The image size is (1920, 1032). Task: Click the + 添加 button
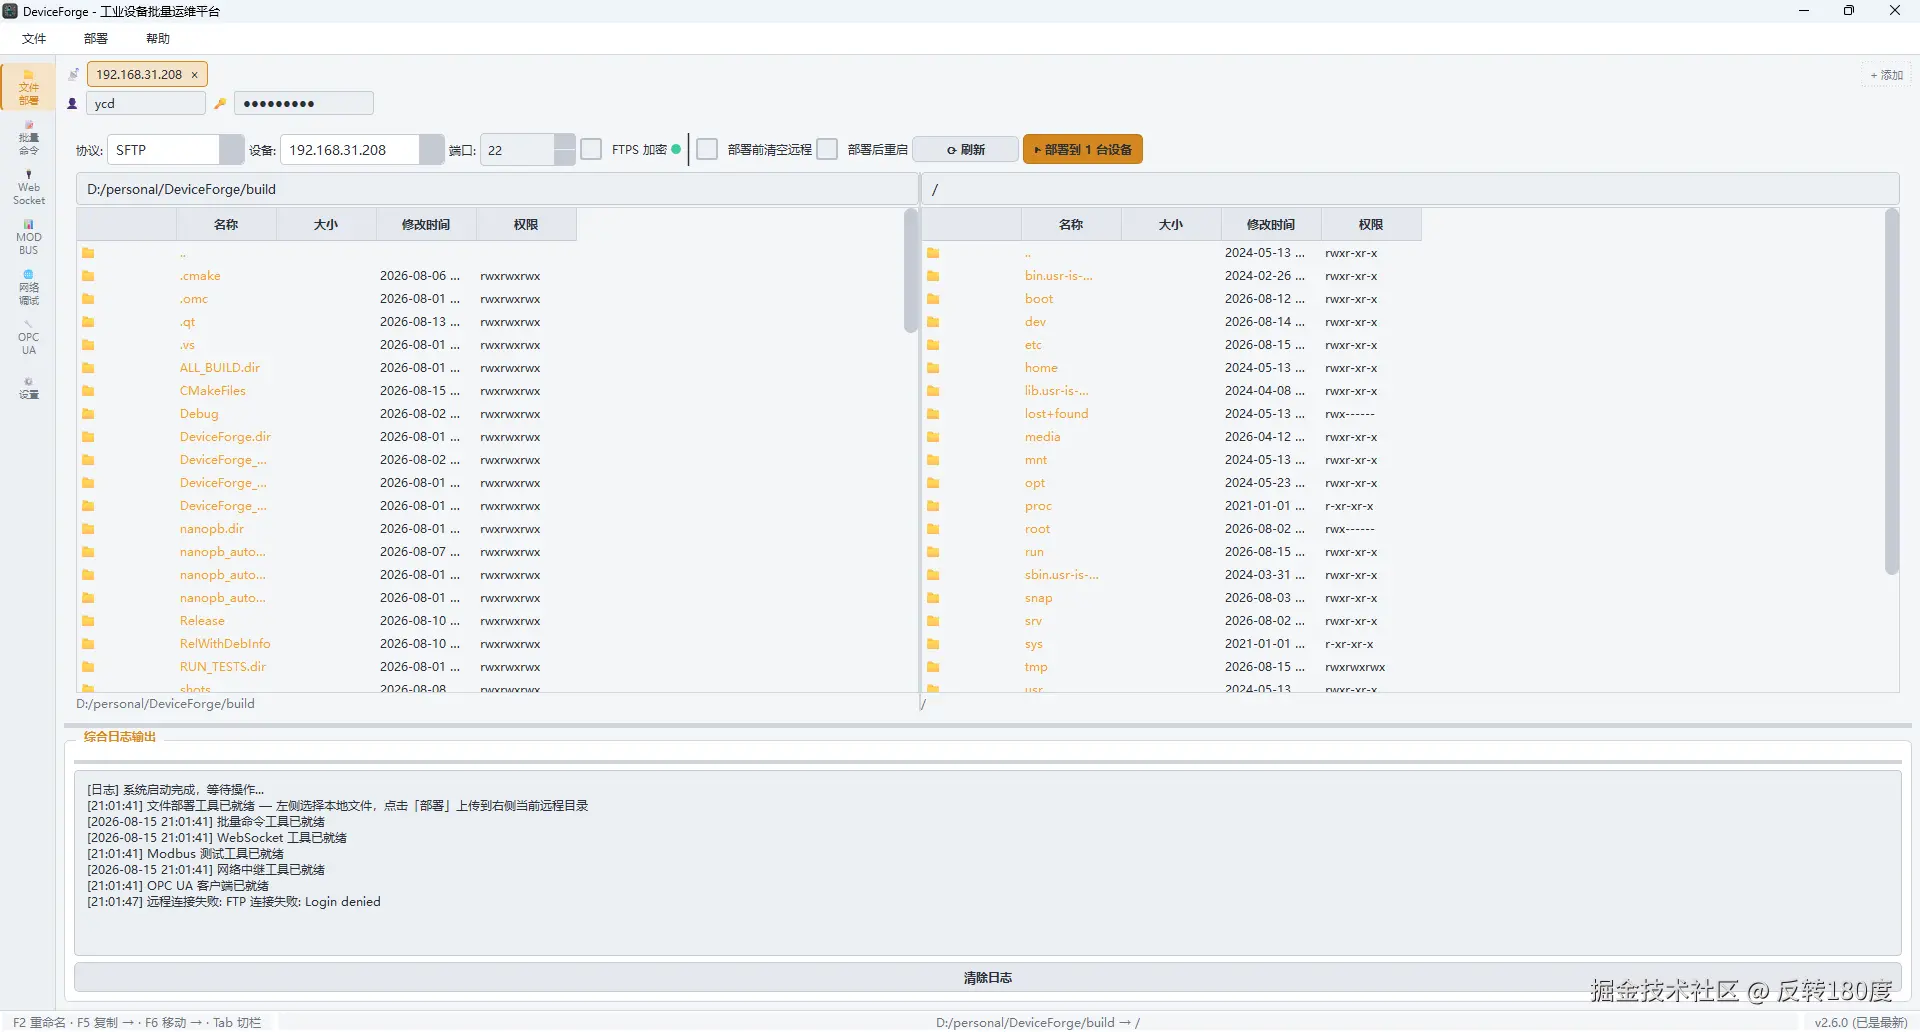[x=1887, y=75]
